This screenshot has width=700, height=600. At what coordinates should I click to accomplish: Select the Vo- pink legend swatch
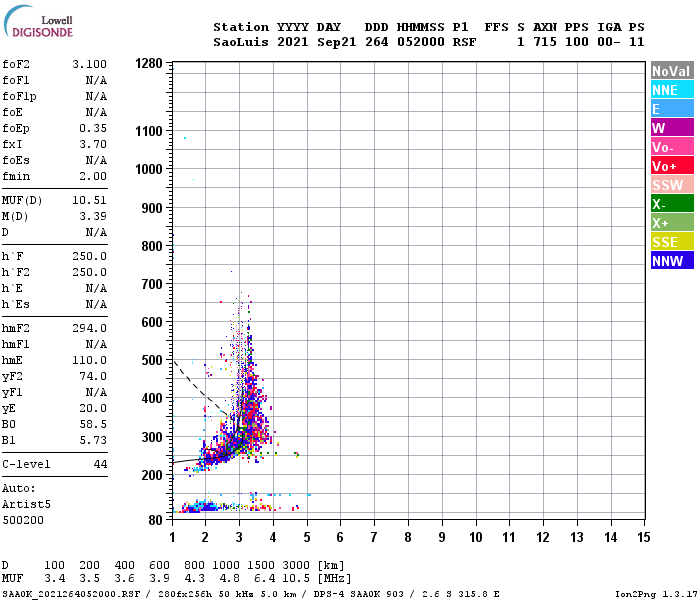[672, 147]
